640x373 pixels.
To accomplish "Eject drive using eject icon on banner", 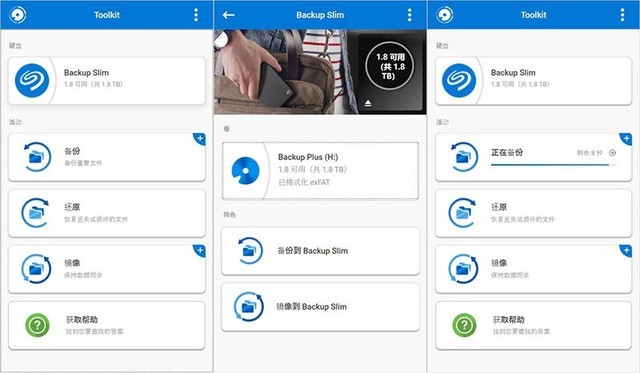I will tap(368, 103).
